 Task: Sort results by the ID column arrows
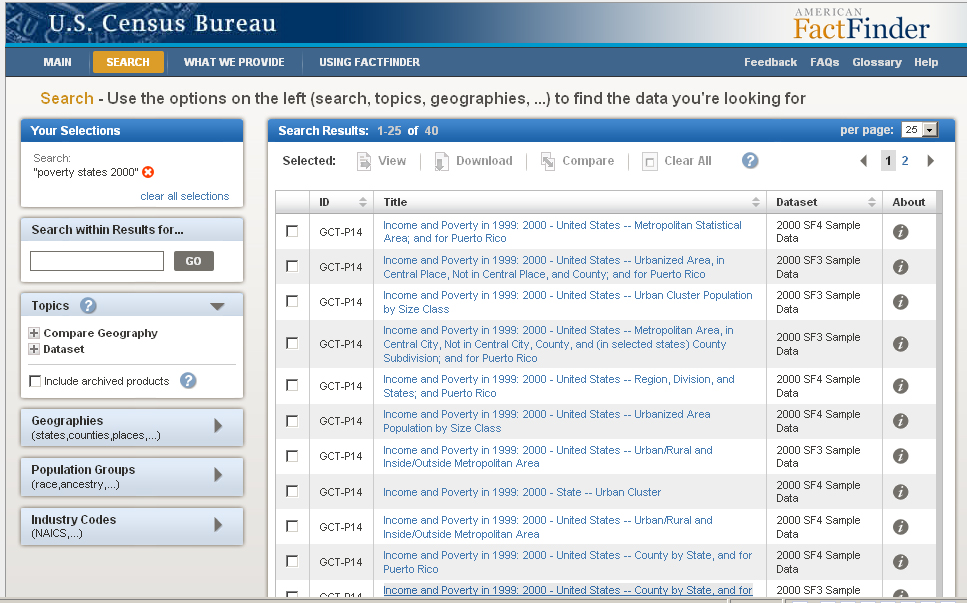363,202
